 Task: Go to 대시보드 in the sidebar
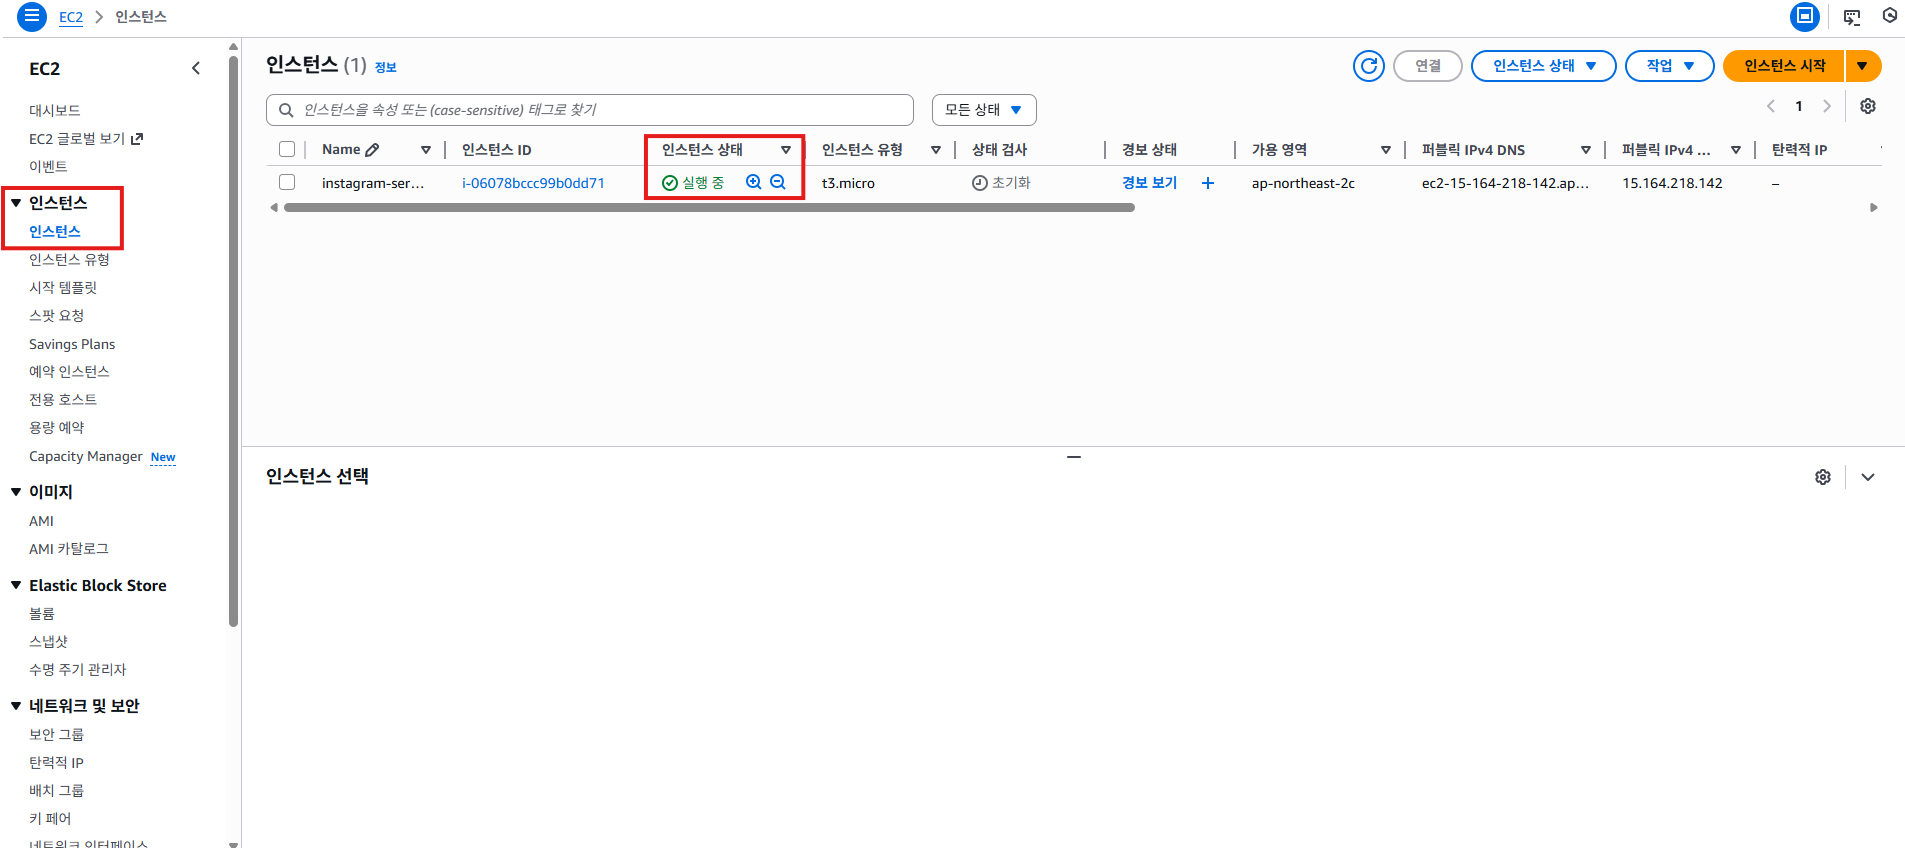point(54,110)
